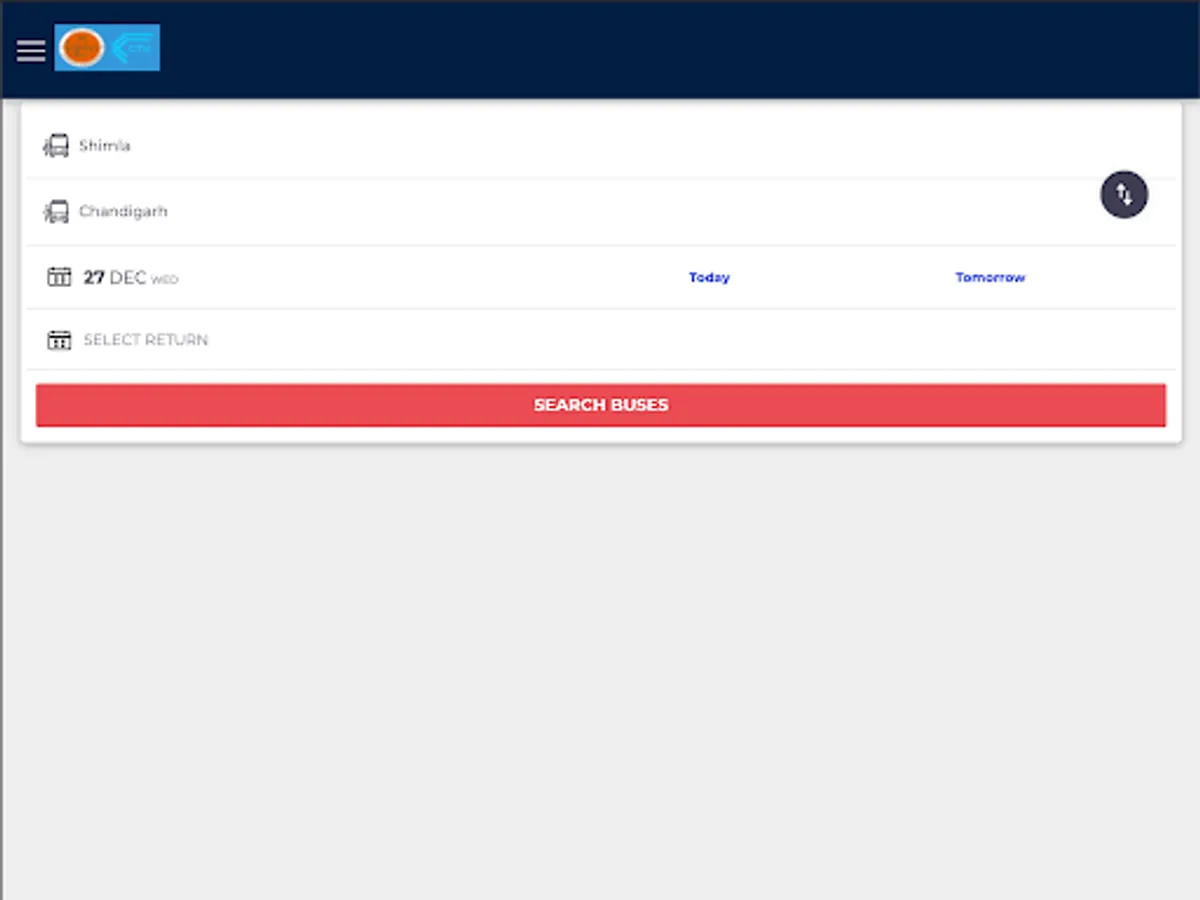Open the sidebar menu from the header

tap(30, 50)
